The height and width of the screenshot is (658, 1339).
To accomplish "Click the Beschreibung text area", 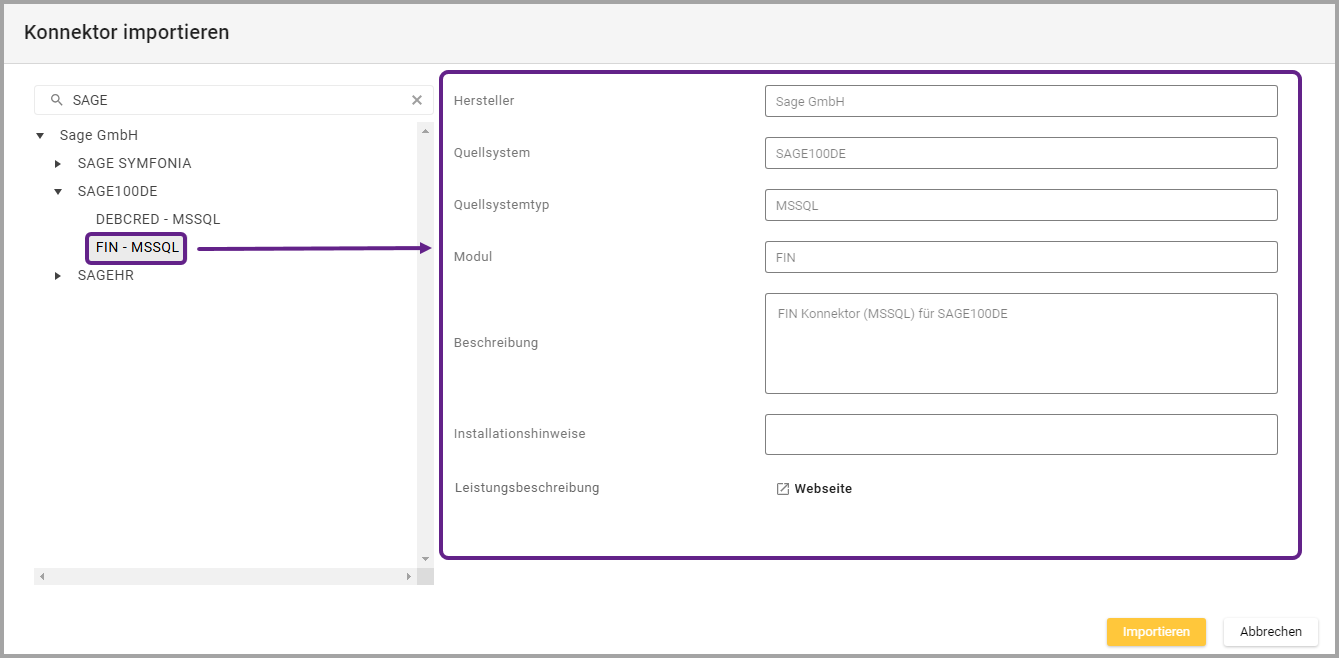I will tap(1021, 343).
